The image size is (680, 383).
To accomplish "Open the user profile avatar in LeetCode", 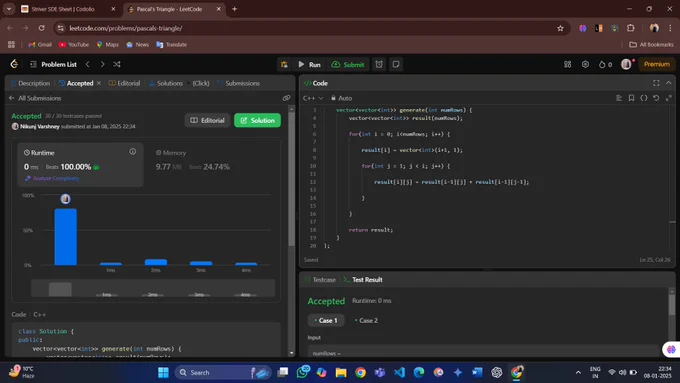I will pyautogui.click(x=626, y=64).
